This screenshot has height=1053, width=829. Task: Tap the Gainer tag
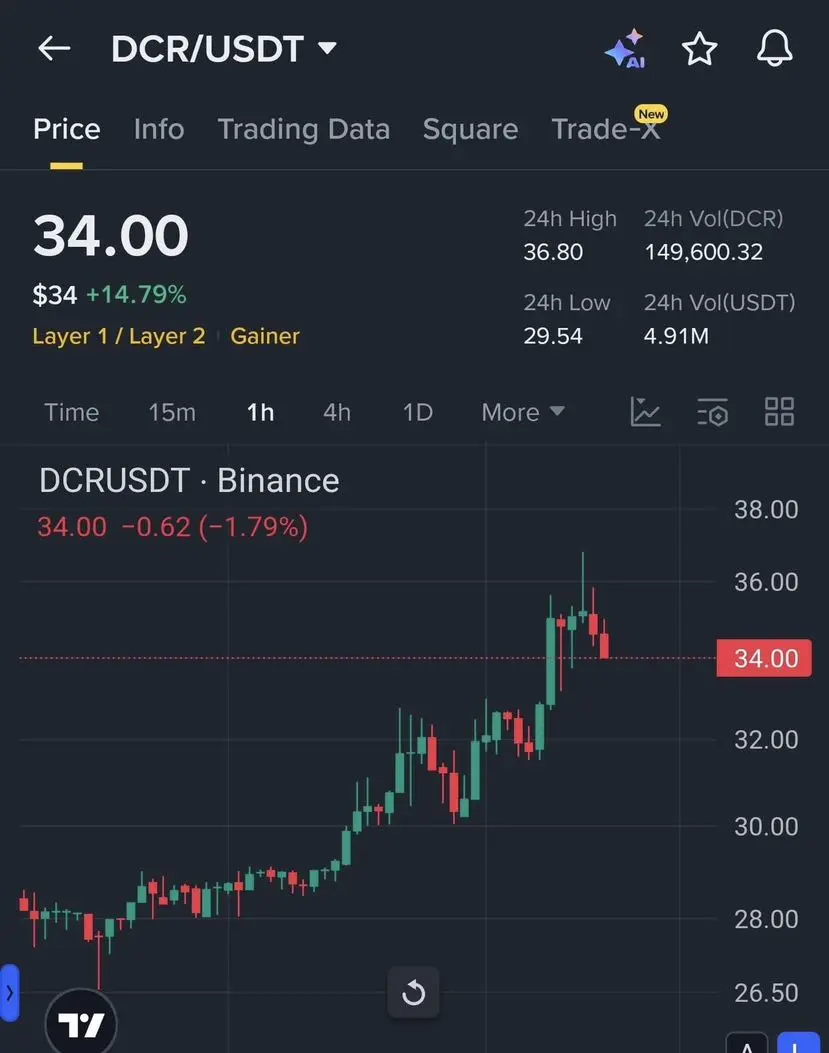(265, 336)
